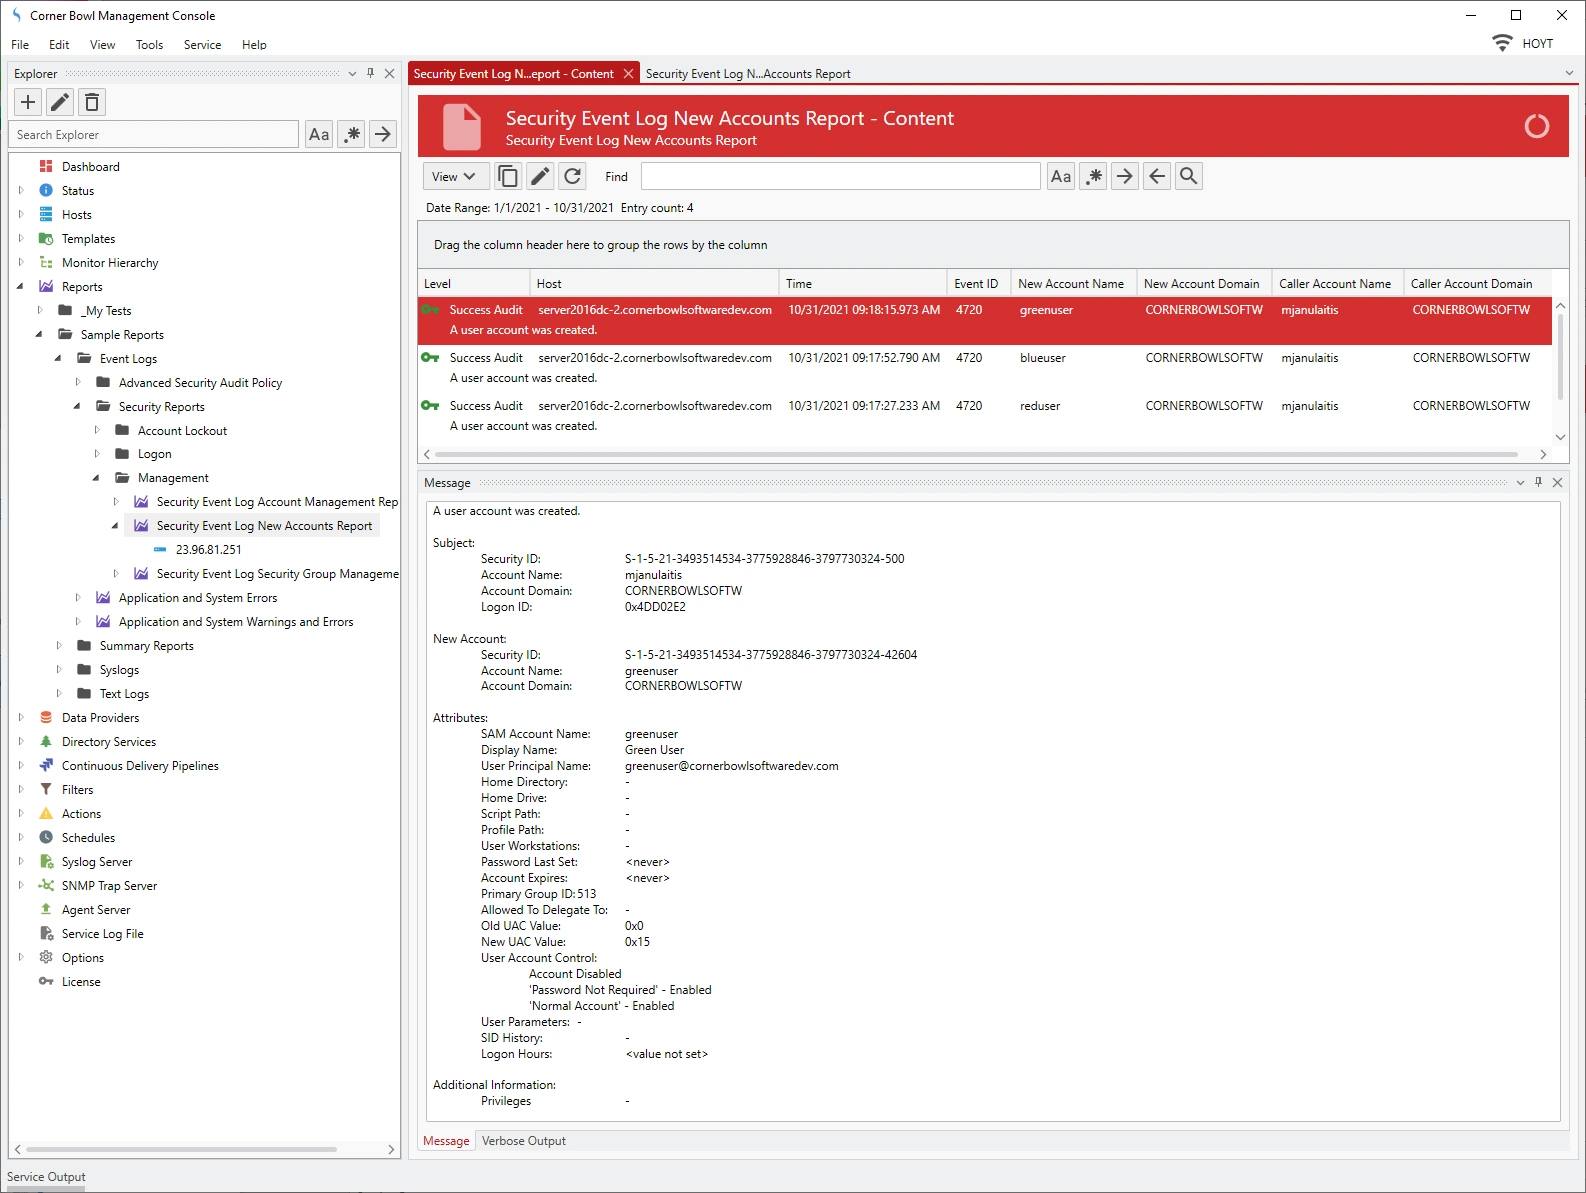The width and height of the screenshot is (1586, 1193).
Task: Click the find previous left arrow
Action: pos(1156,177)
